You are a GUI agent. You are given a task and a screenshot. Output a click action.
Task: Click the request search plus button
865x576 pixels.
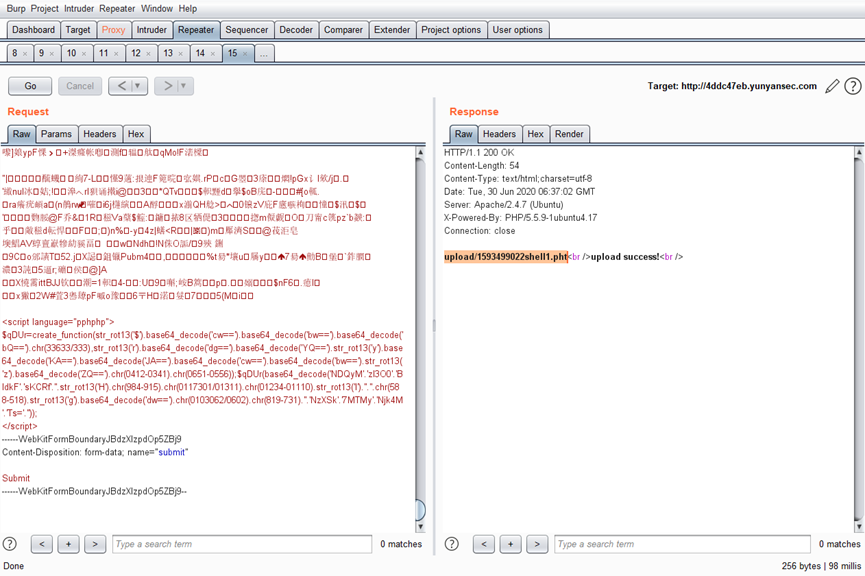coord(68,544)
